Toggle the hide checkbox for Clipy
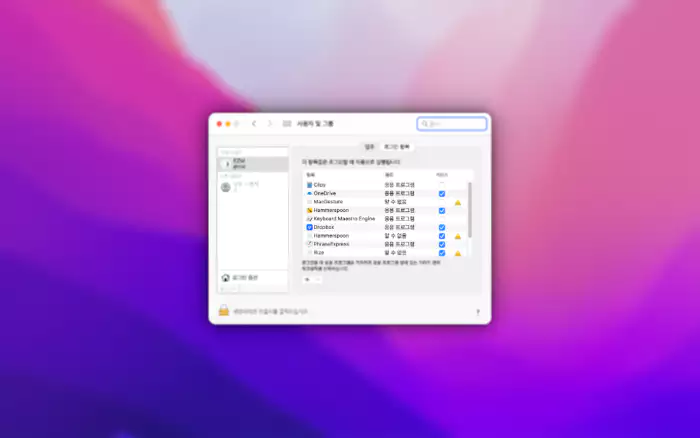The image size is (700, 438). click(442, 184)
